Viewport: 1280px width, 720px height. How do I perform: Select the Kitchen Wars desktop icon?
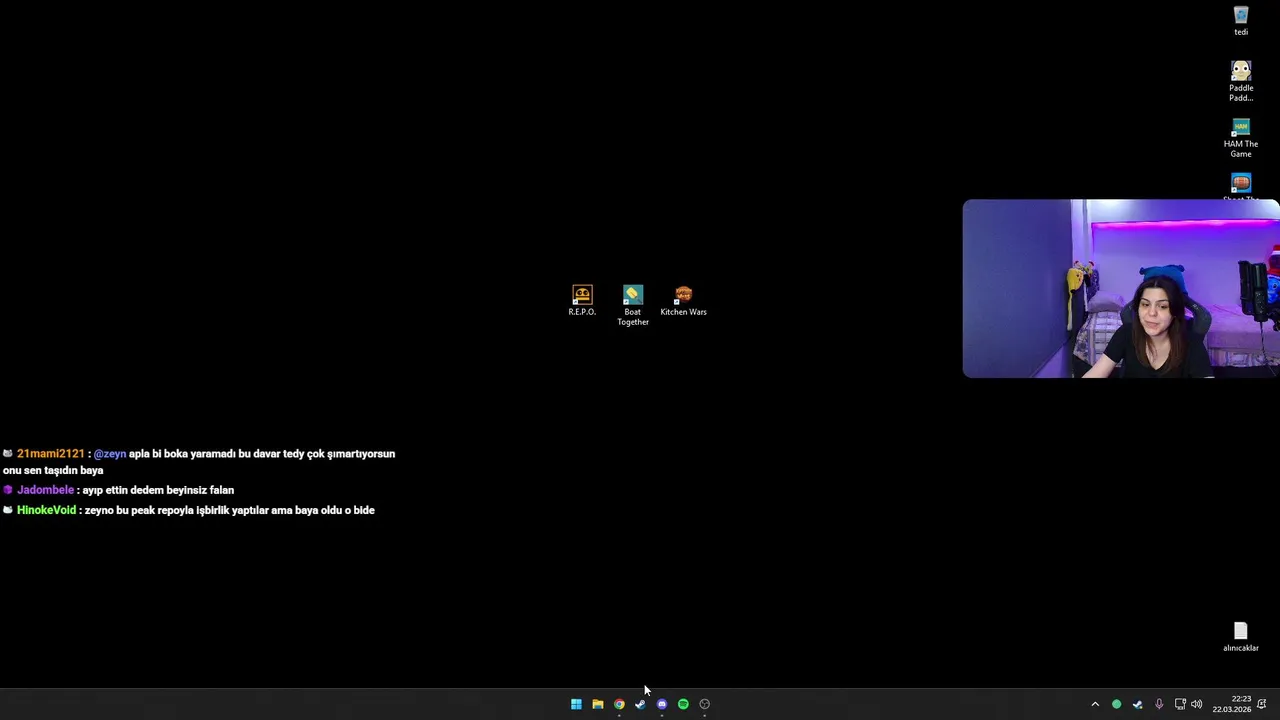pyautogui.click(x=683, y=300)
